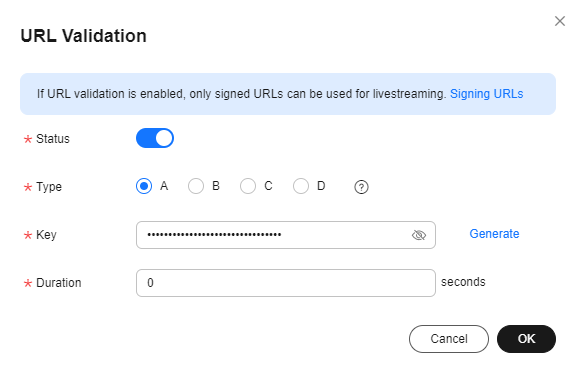
Task: Click the Status field label
Action: pyautogui.click(x=53, y=139)
